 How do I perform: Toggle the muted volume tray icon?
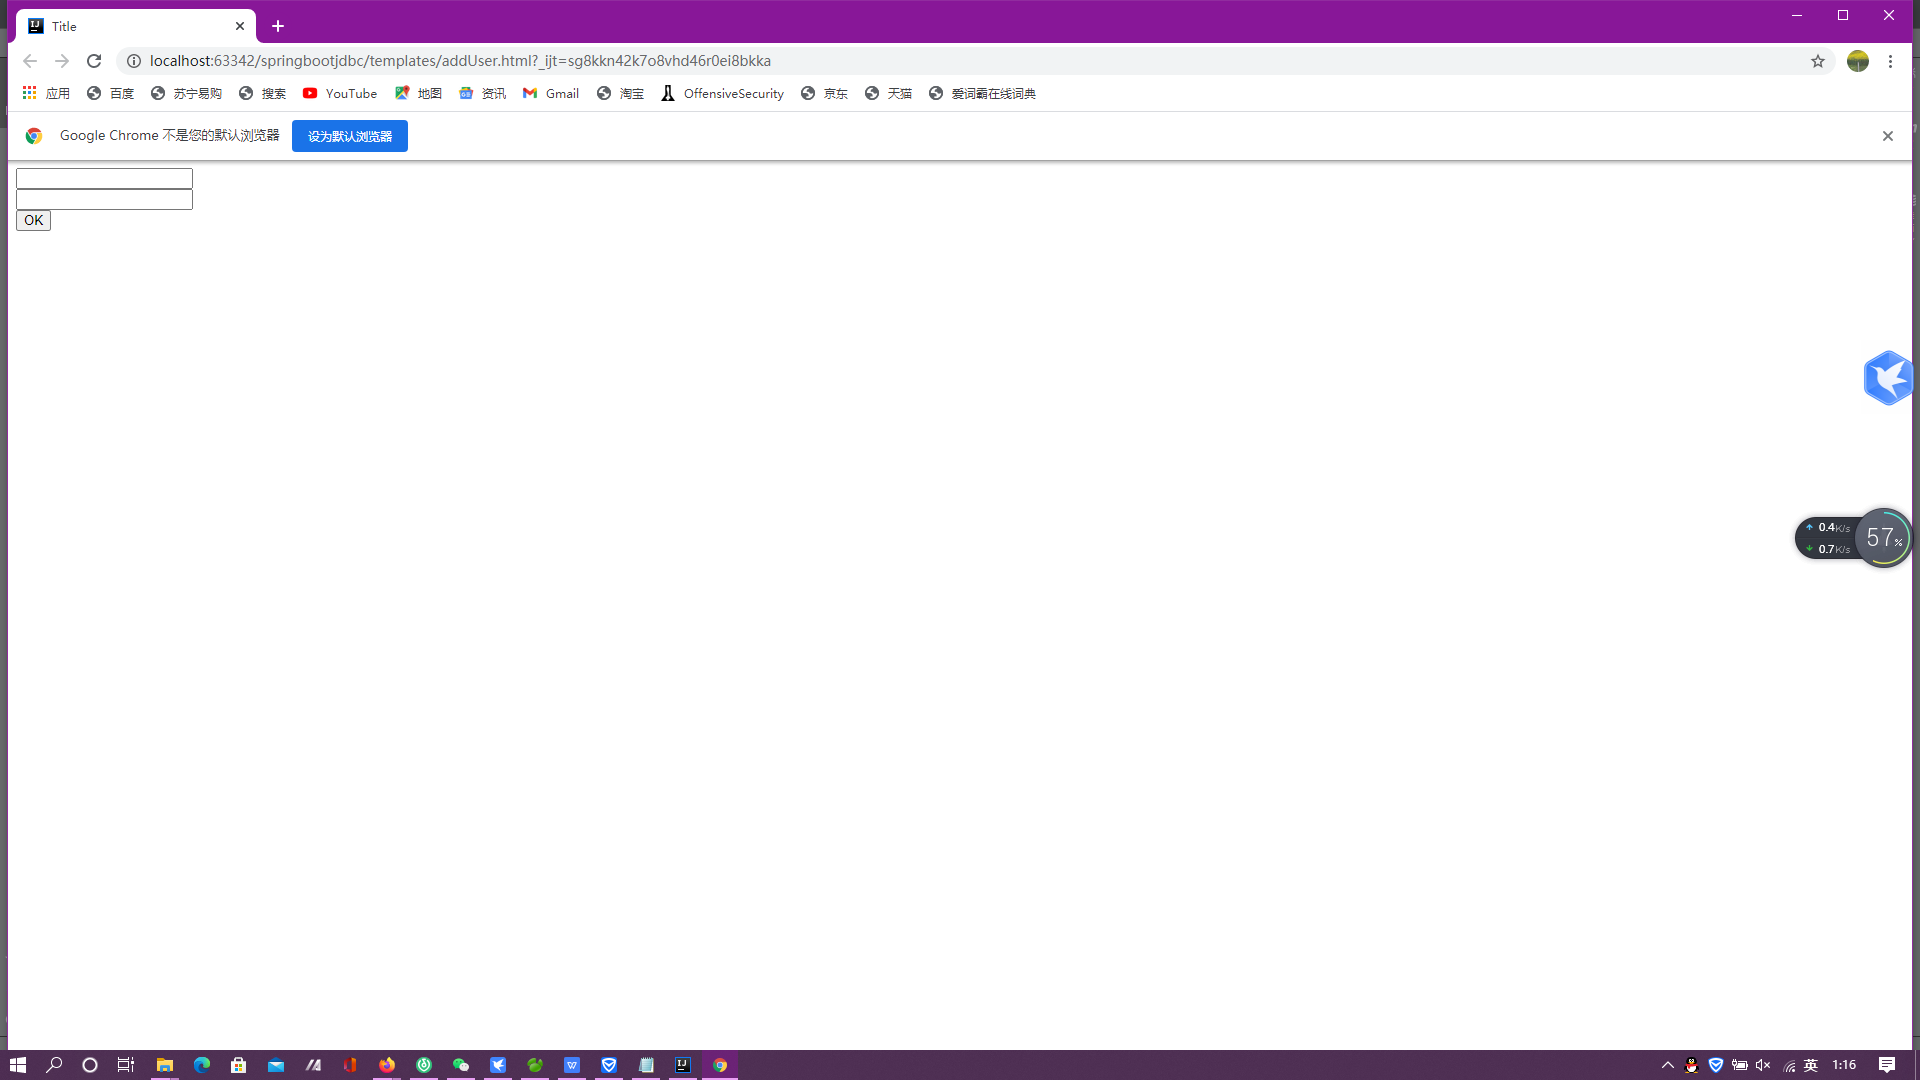1763,1065
